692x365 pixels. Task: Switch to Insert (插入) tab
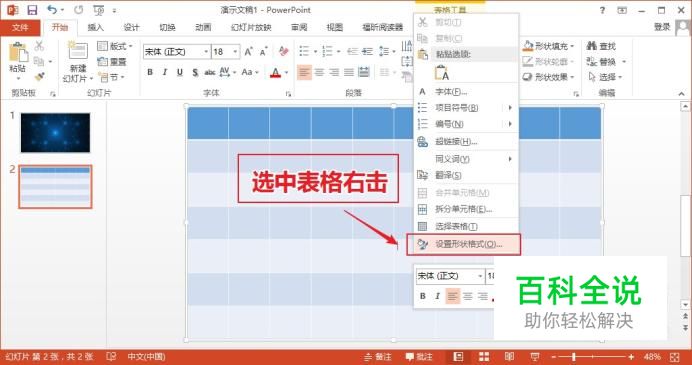point(96,27)
